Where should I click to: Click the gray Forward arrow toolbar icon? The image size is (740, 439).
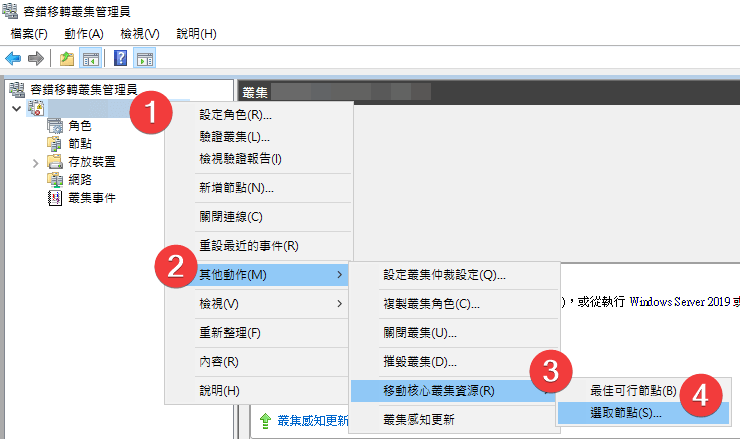coord(36,58)
